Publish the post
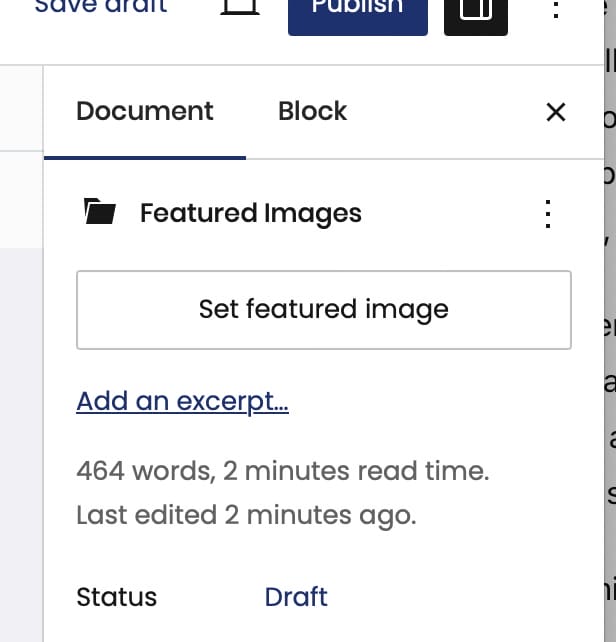Screen dimensions: 616x642 358,16
